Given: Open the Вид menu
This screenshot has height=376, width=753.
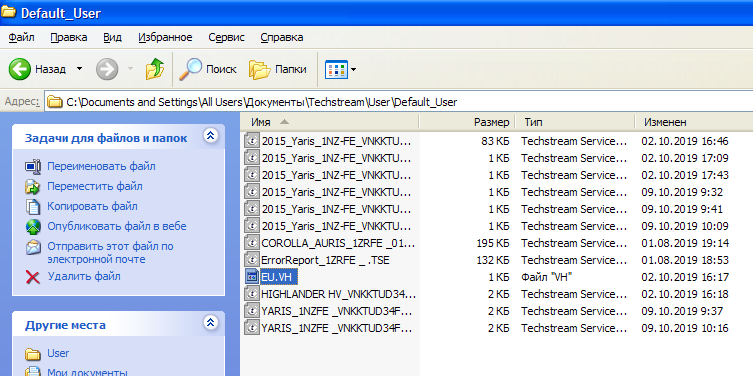Looking at the screenshot, I should pos(112,37).
